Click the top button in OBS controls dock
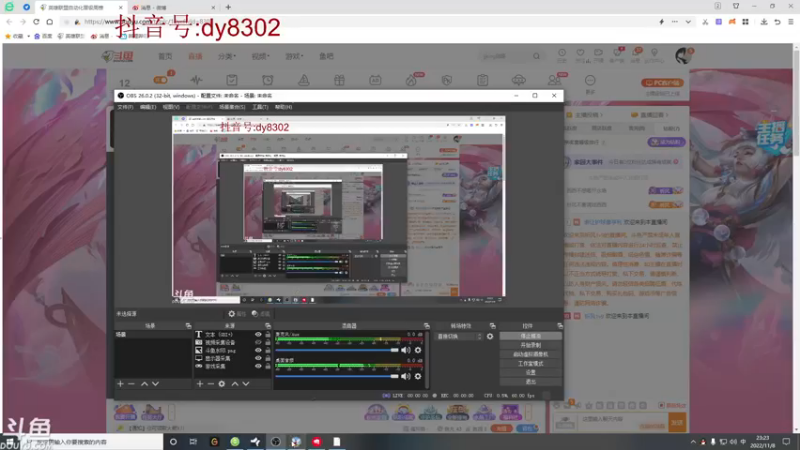The width and height of the screenshot is (800, 450). click(531, 336)
